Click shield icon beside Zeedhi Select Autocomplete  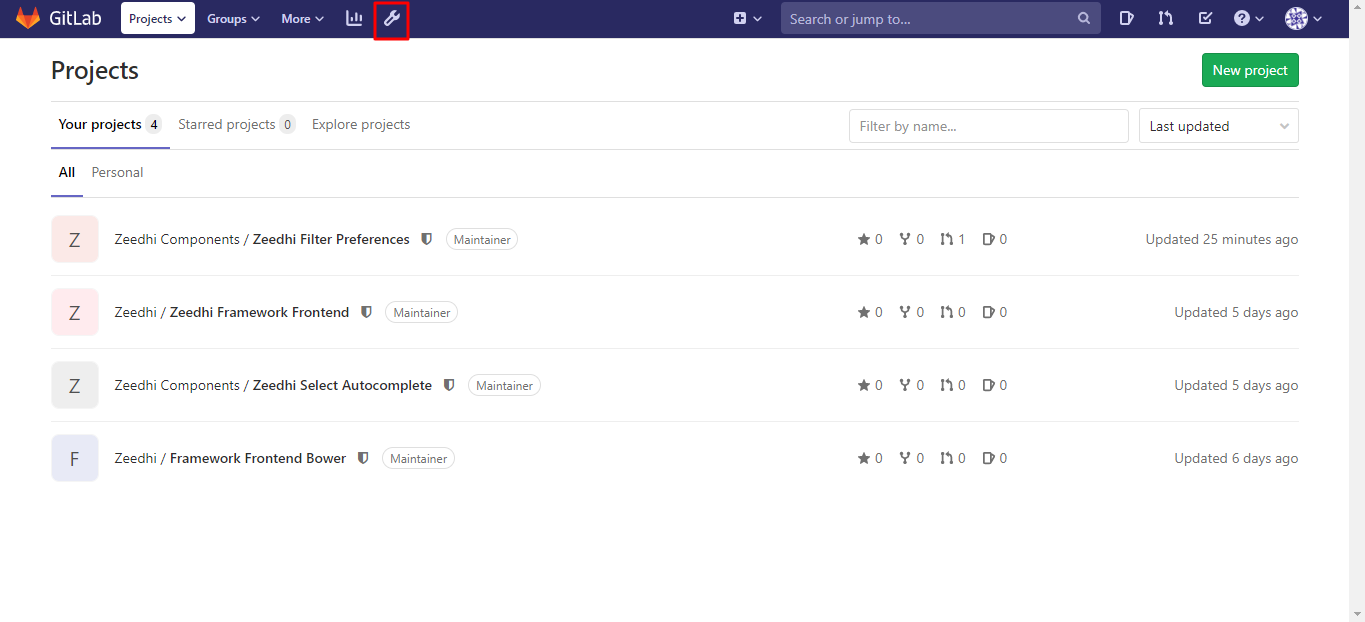(x=449, y=385)
